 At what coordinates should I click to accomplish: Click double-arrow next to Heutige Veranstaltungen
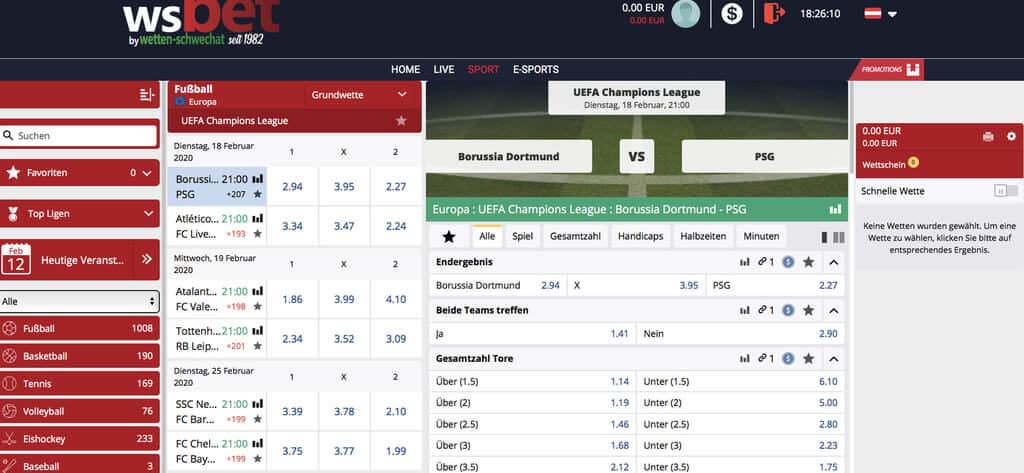(146, 259)
